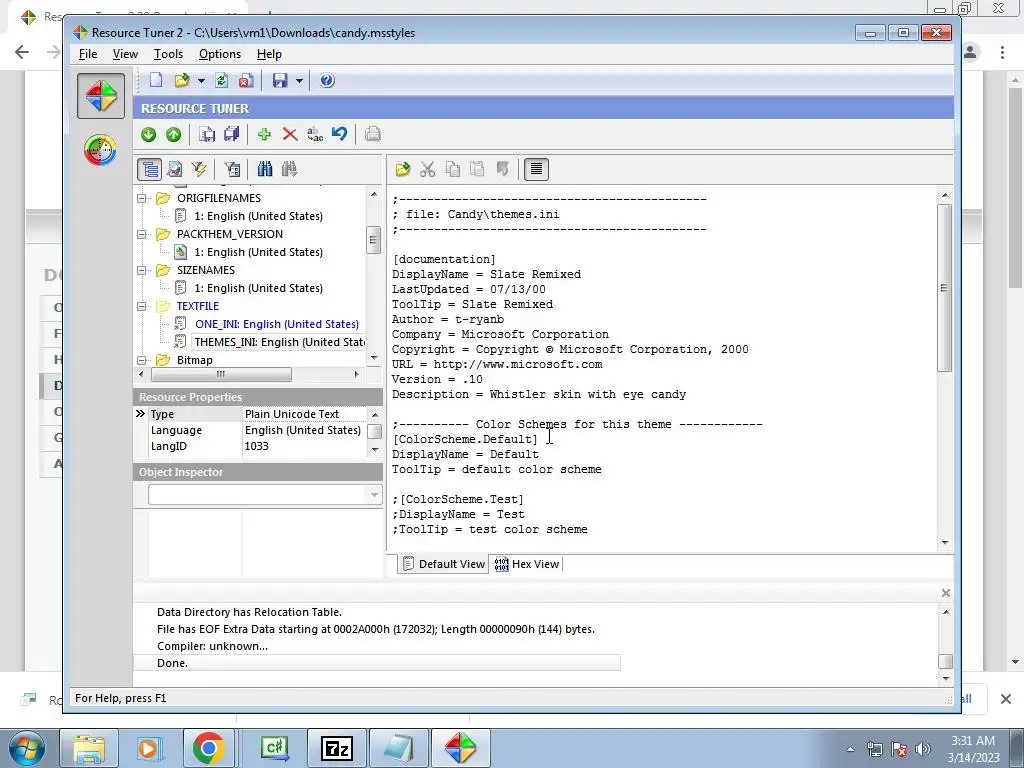Image resolution: width=1024 pixels, height=768 pixels.
Task: Toggle the resource tree view button
Action: click(x=150, y=169)
